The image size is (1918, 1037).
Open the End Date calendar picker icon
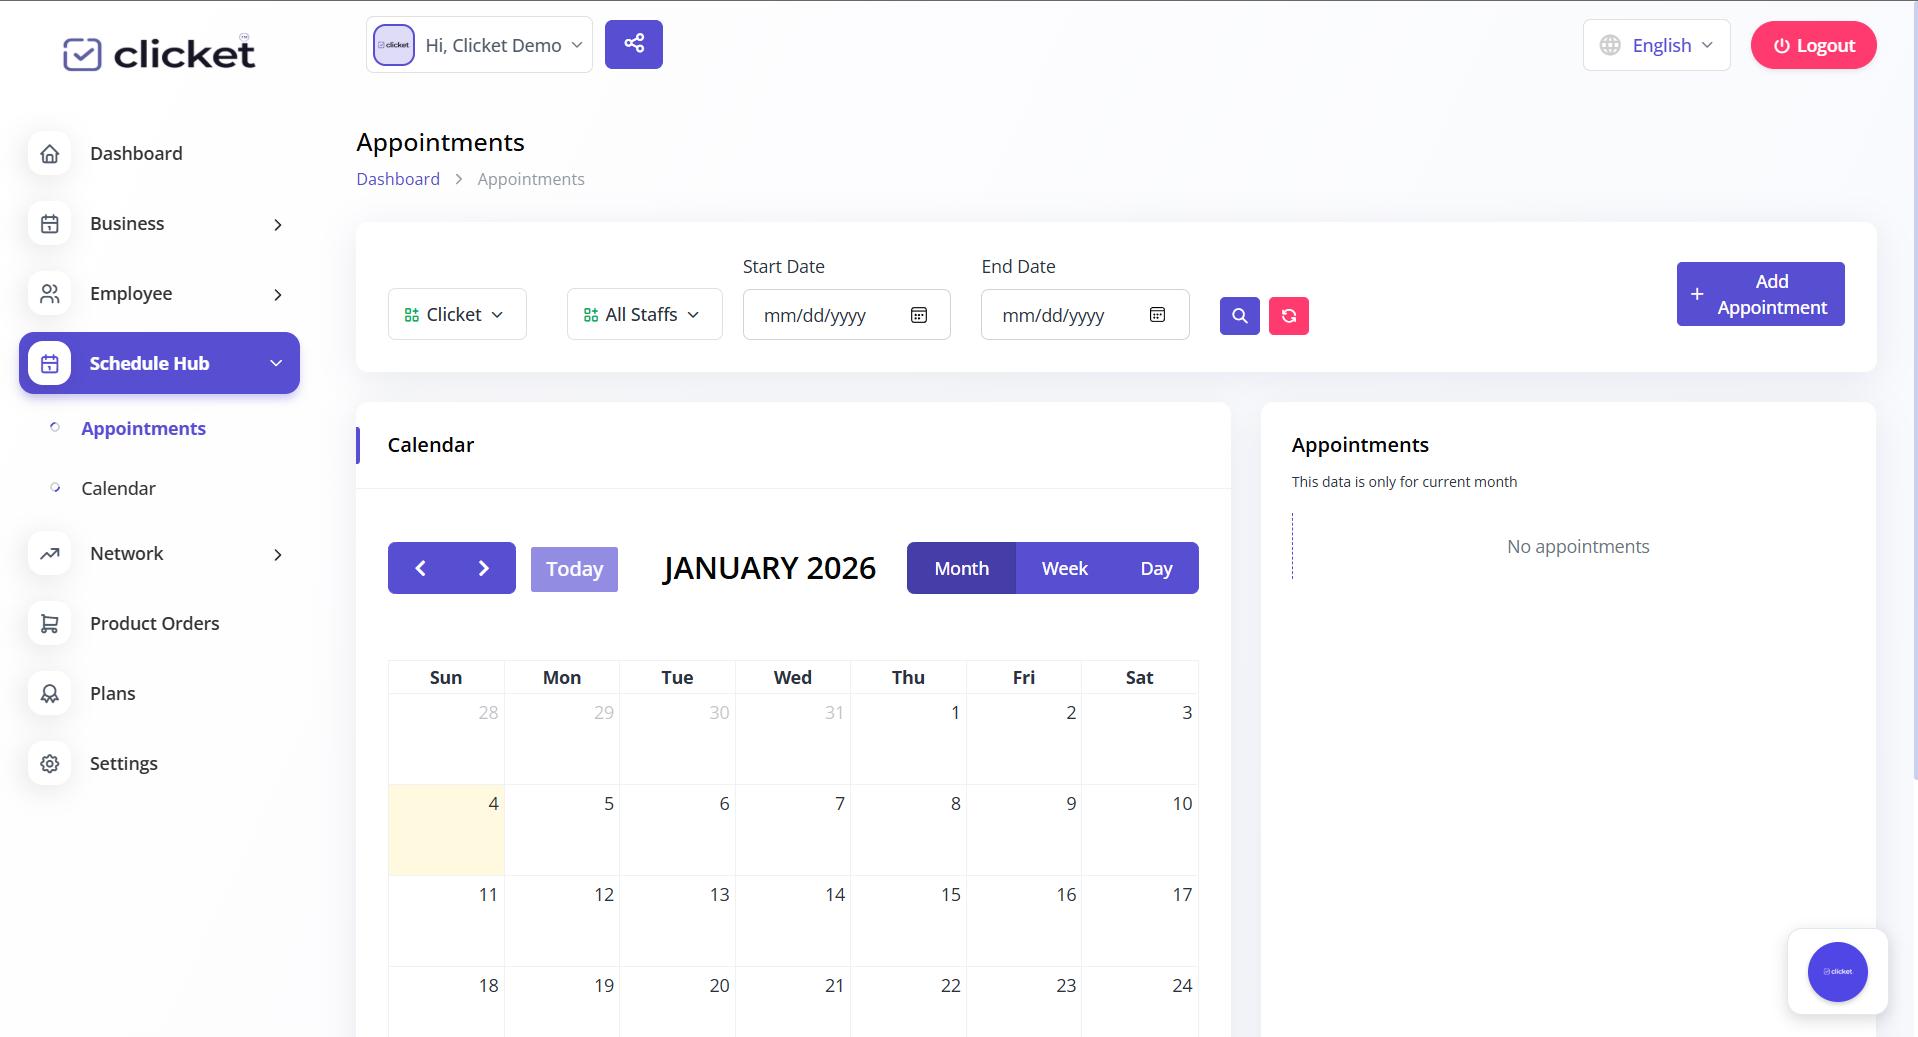coord(1157,315)
